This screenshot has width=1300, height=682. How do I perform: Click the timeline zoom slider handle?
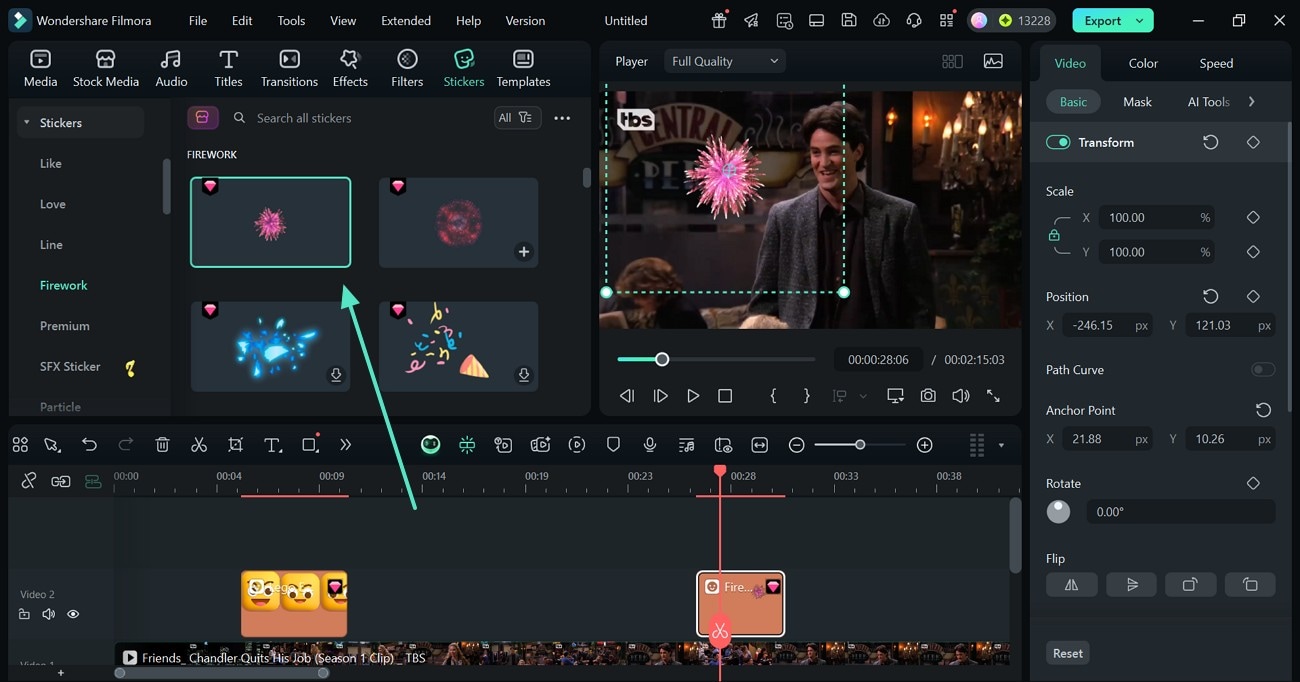[860, 445]
